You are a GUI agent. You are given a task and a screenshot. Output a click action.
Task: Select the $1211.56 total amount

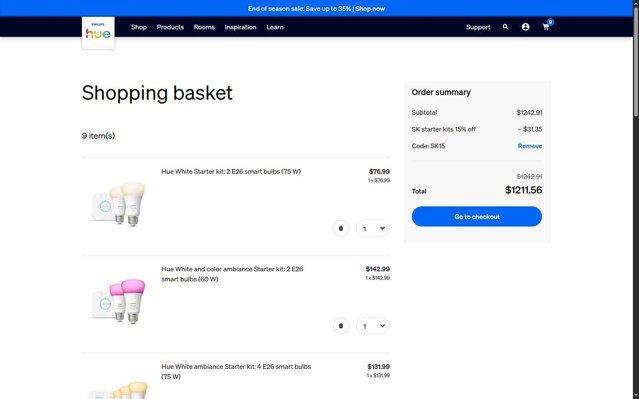coord(524,190)
